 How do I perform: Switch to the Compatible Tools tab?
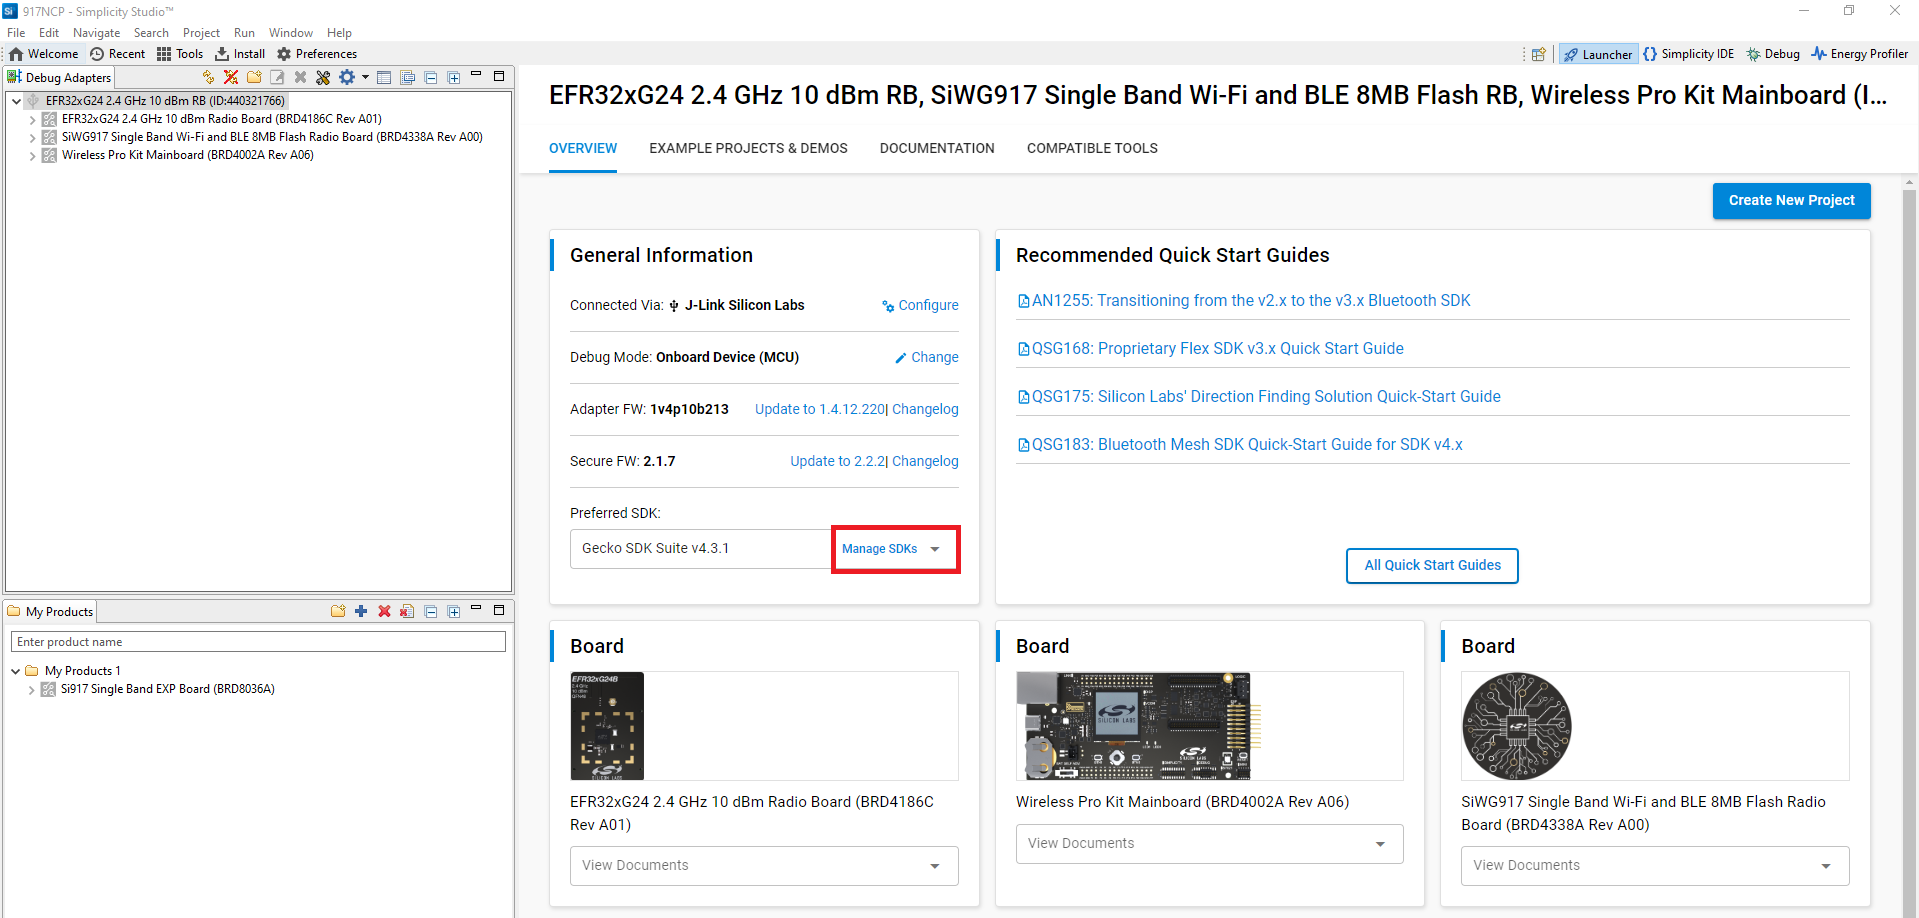click(x=1092, y=148)
